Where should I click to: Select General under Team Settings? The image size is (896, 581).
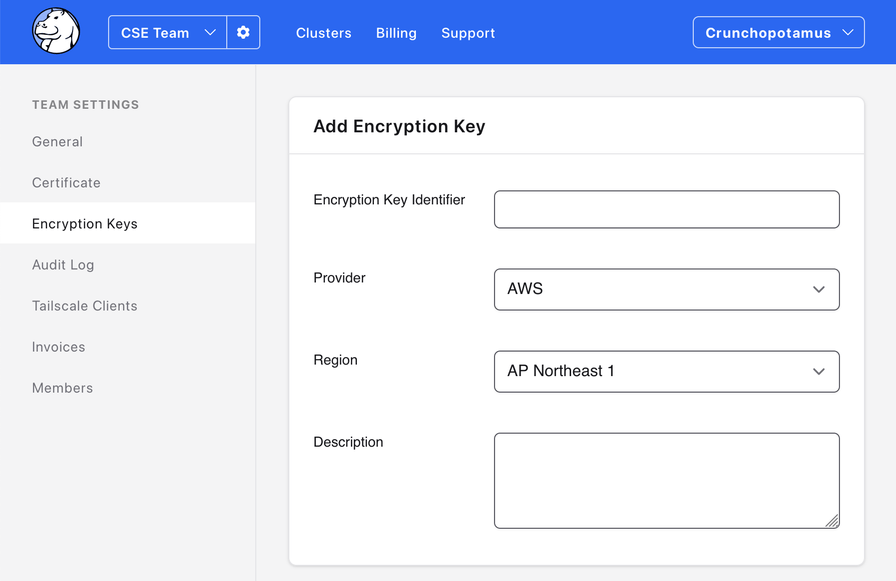(x=57, y=141)
